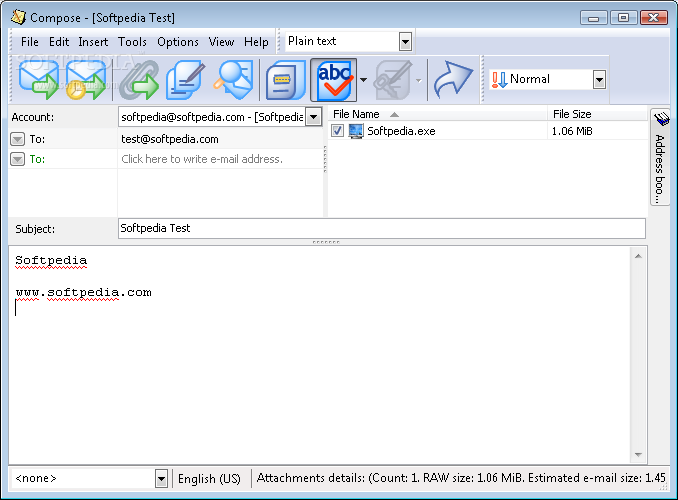Open the Help menu
Screen dimensions: 678x500
256,42
